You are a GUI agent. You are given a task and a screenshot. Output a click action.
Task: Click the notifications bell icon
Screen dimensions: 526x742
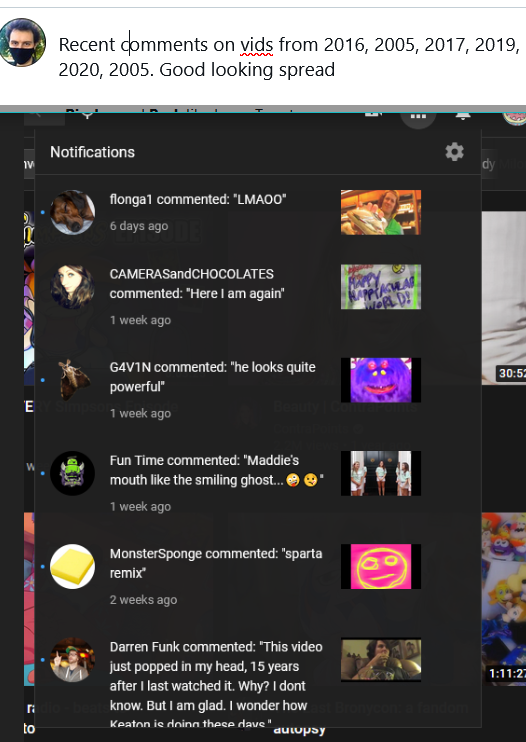tap(463, 115)
